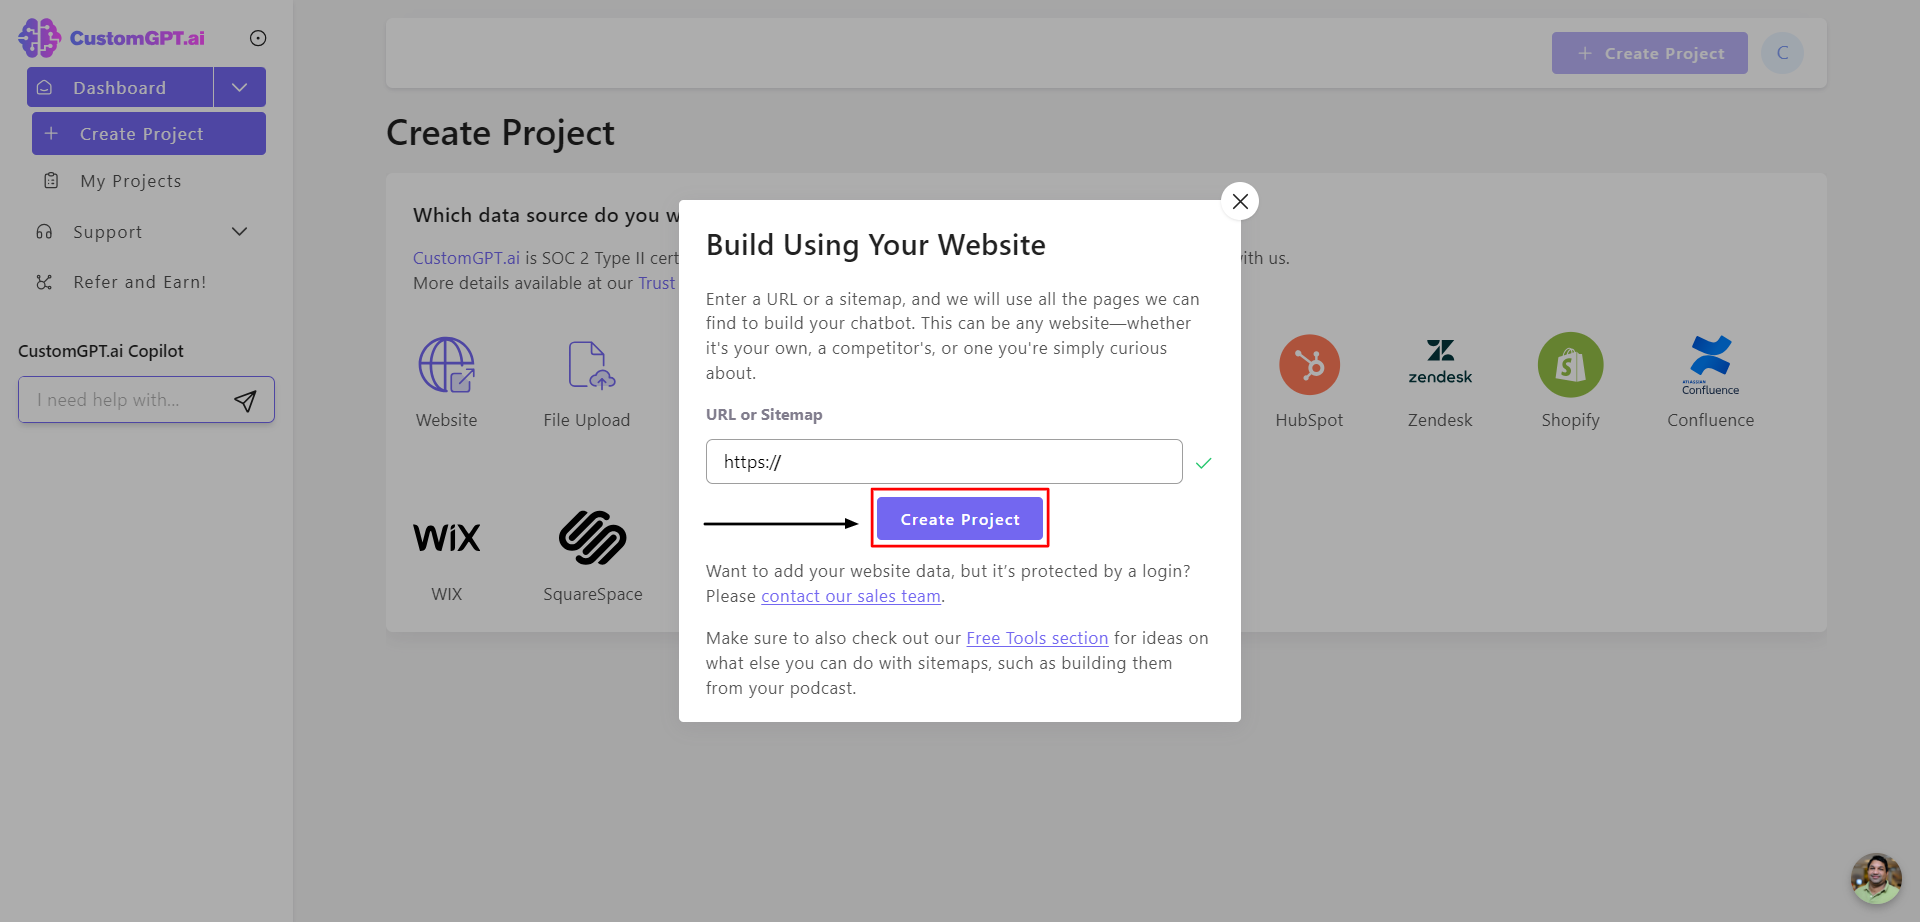
Task: Click the 'Create Project' page heading
Action: 500,133
